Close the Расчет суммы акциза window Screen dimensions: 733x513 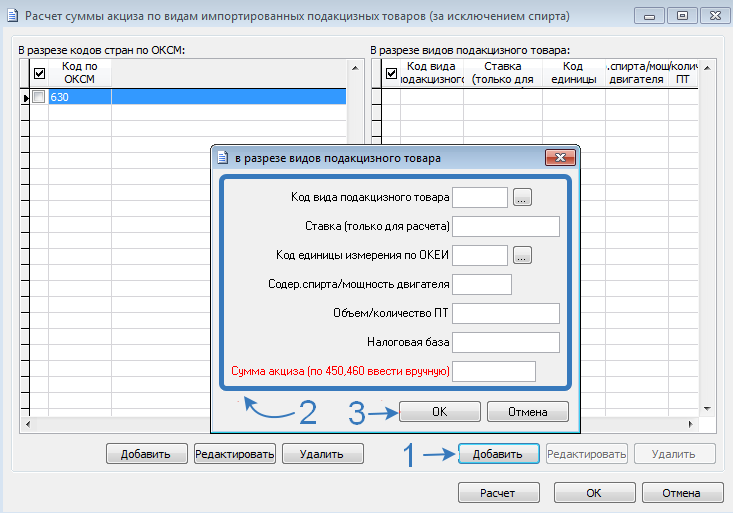715,16
